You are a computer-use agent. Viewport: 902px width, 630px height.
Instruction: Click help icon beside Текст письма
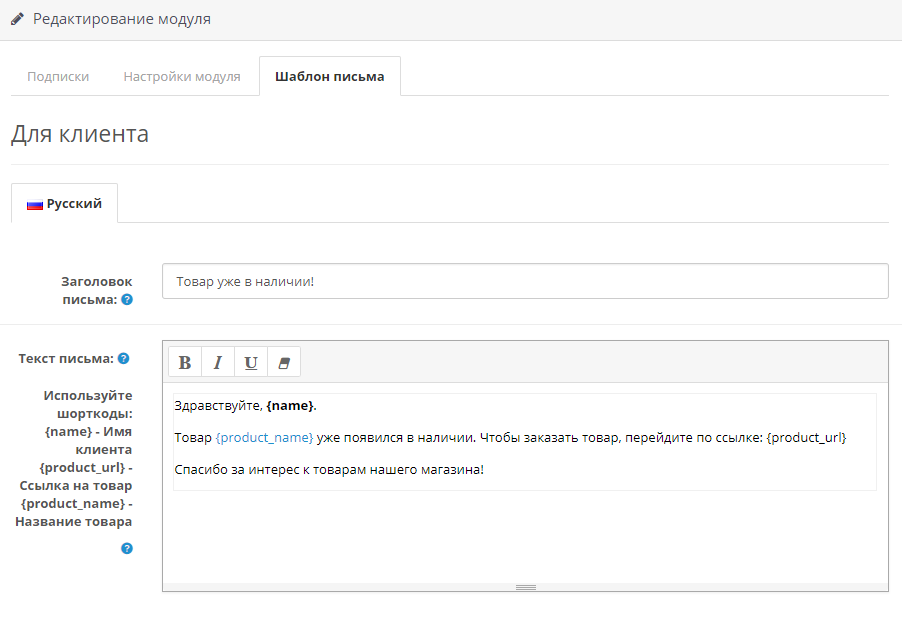(124, 358)
